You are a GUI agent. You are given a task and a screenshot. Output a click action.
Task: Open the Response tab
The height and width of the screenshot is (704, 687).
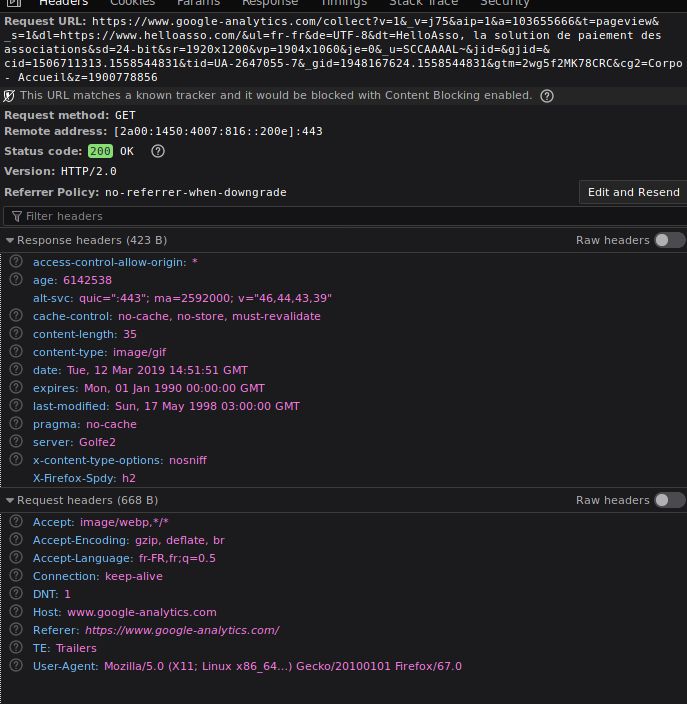point(270,3)
